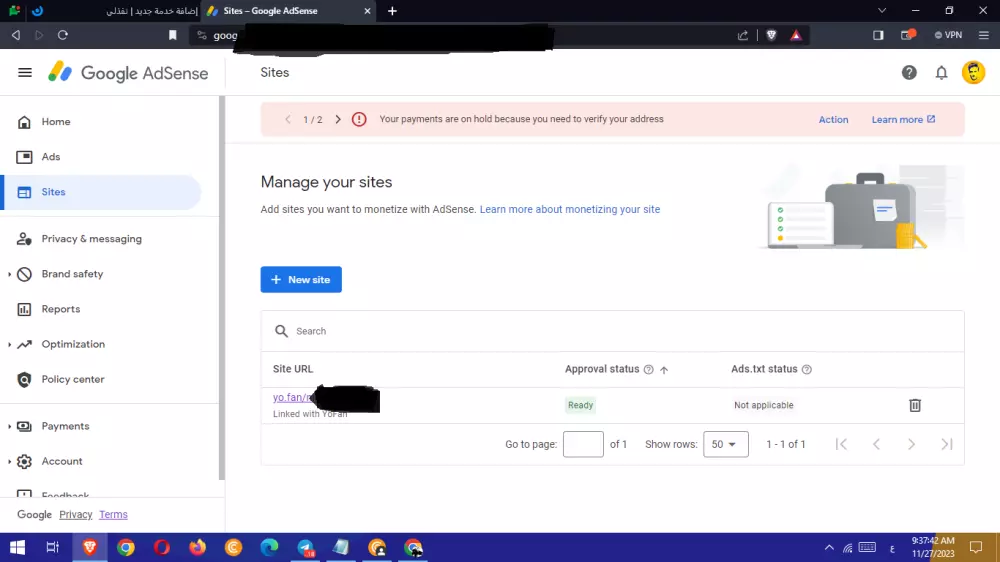The width and height of the screenshot is (1000, 562).
Task: Open the Approval status help icon
Action: (649, 369)
